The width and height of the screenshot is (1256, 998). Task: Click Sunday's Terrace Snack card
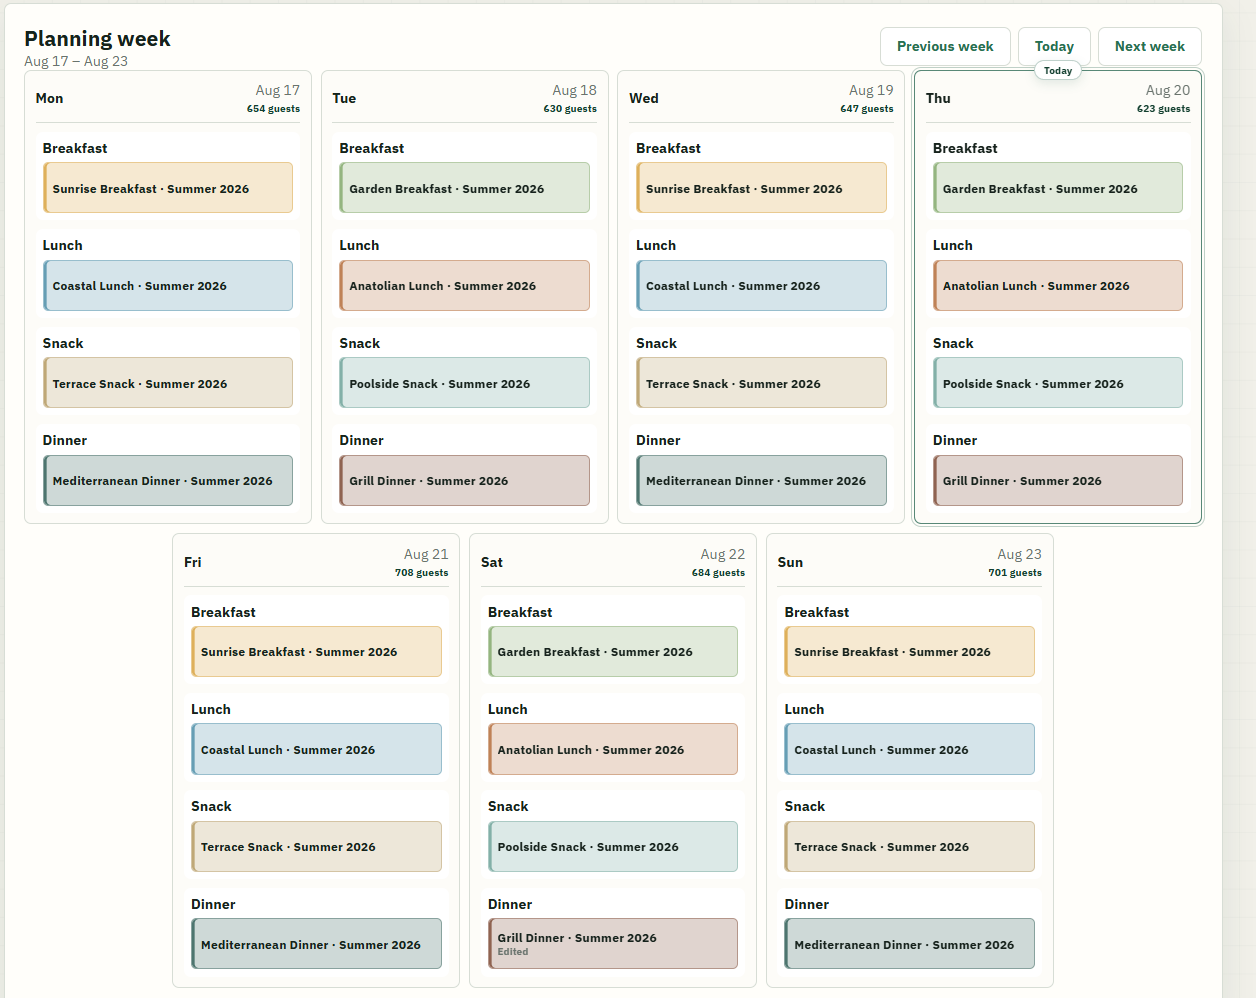pyautogui.click(x=910, y=847)
